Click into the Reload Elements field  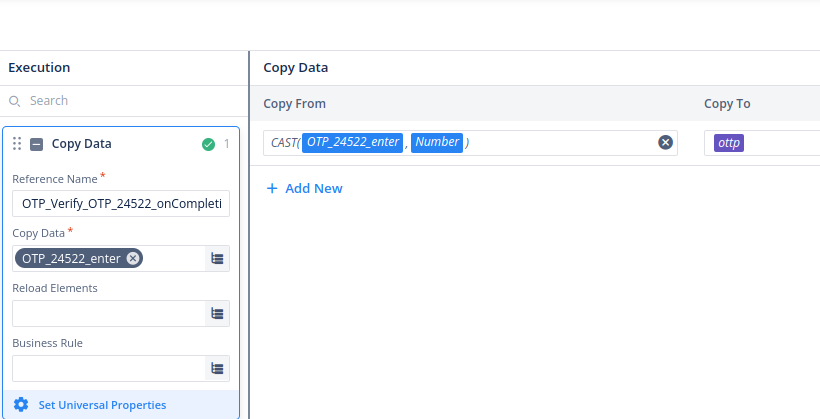click(x=106, y=313)
